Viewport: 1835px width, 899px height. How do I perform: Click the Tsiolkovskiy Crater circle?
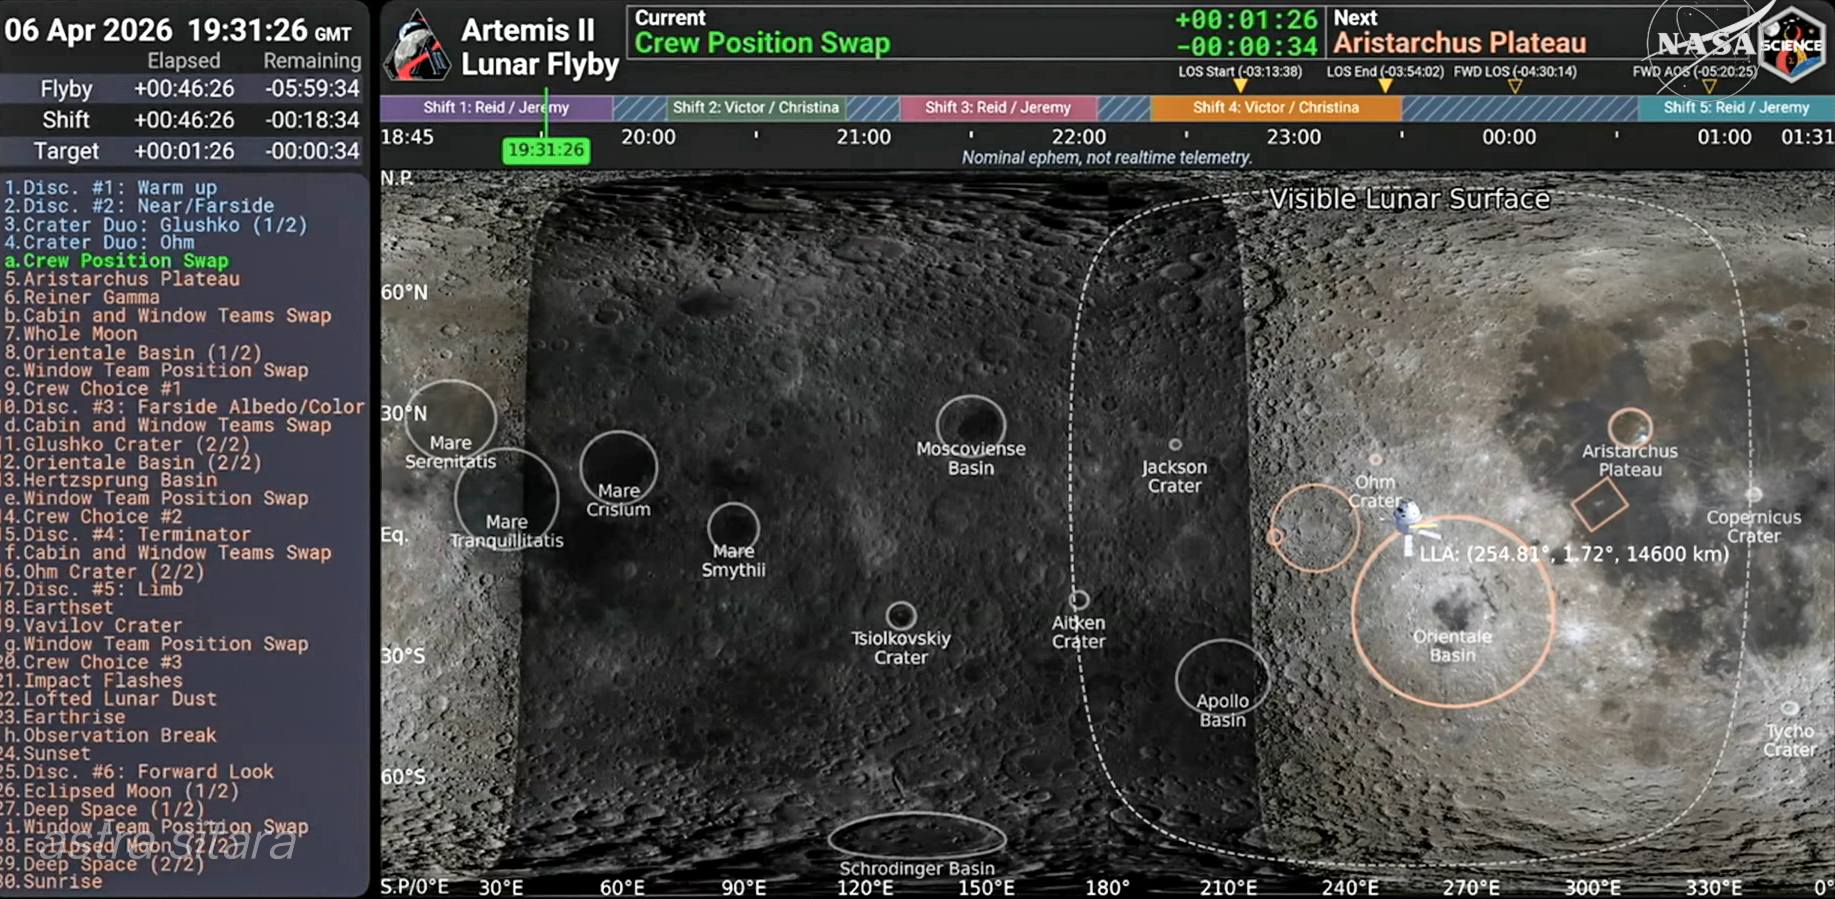tap(901, 615)
